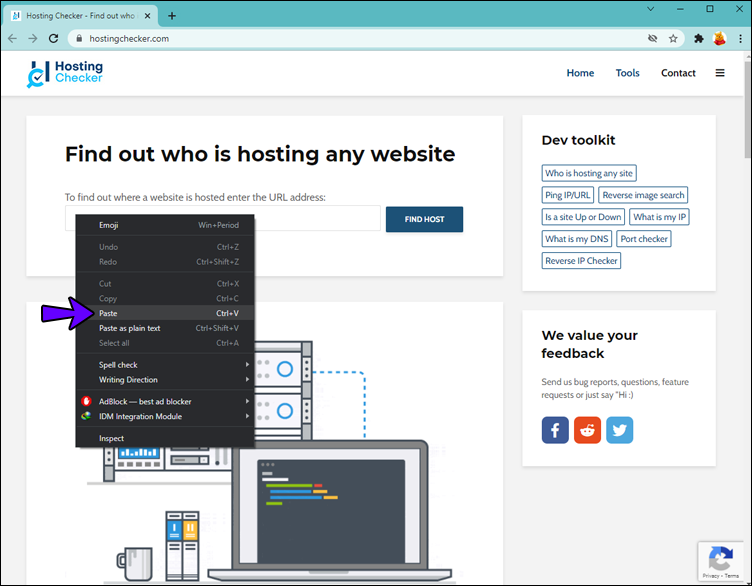752x586 pixels.
Task: Click the profile avatar icon
Action: click(719, 38)
